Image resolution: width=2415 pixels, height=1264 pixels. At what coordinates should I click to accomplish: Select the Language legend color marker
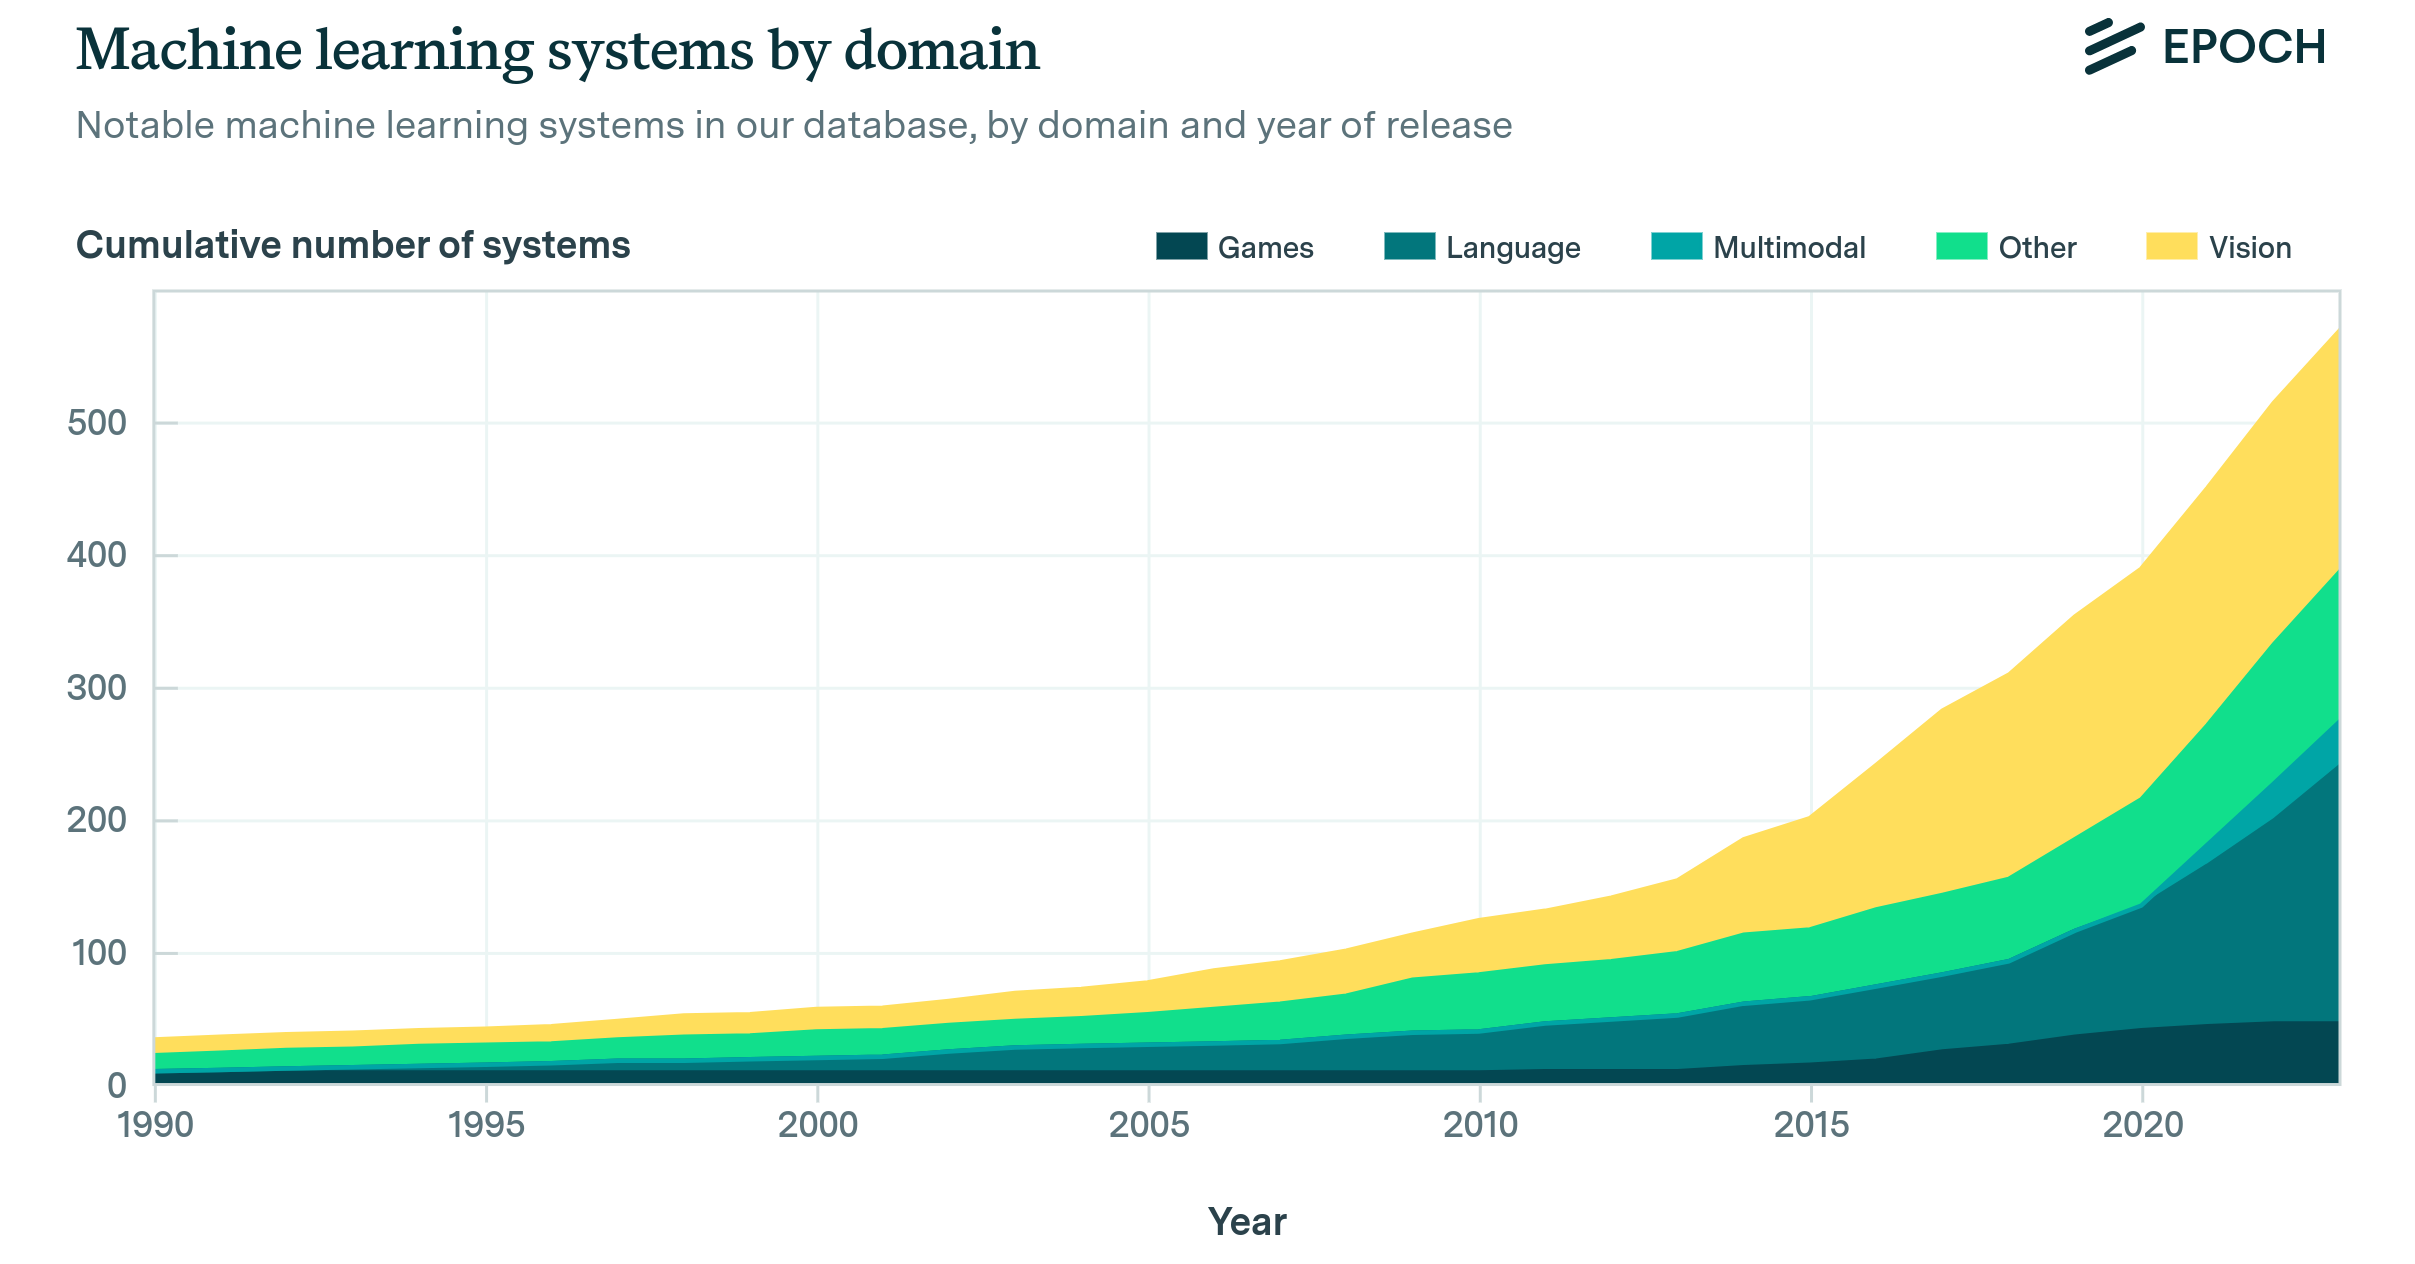tap(1412, 246)
